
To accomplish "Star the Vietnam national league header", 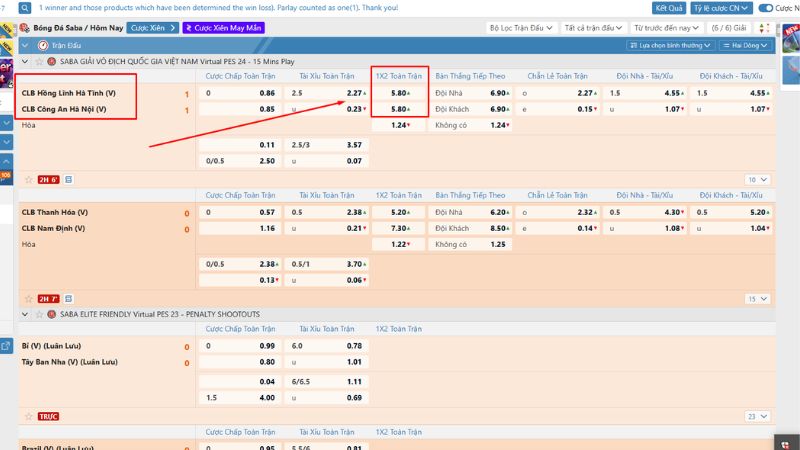I will click(38, 61).
